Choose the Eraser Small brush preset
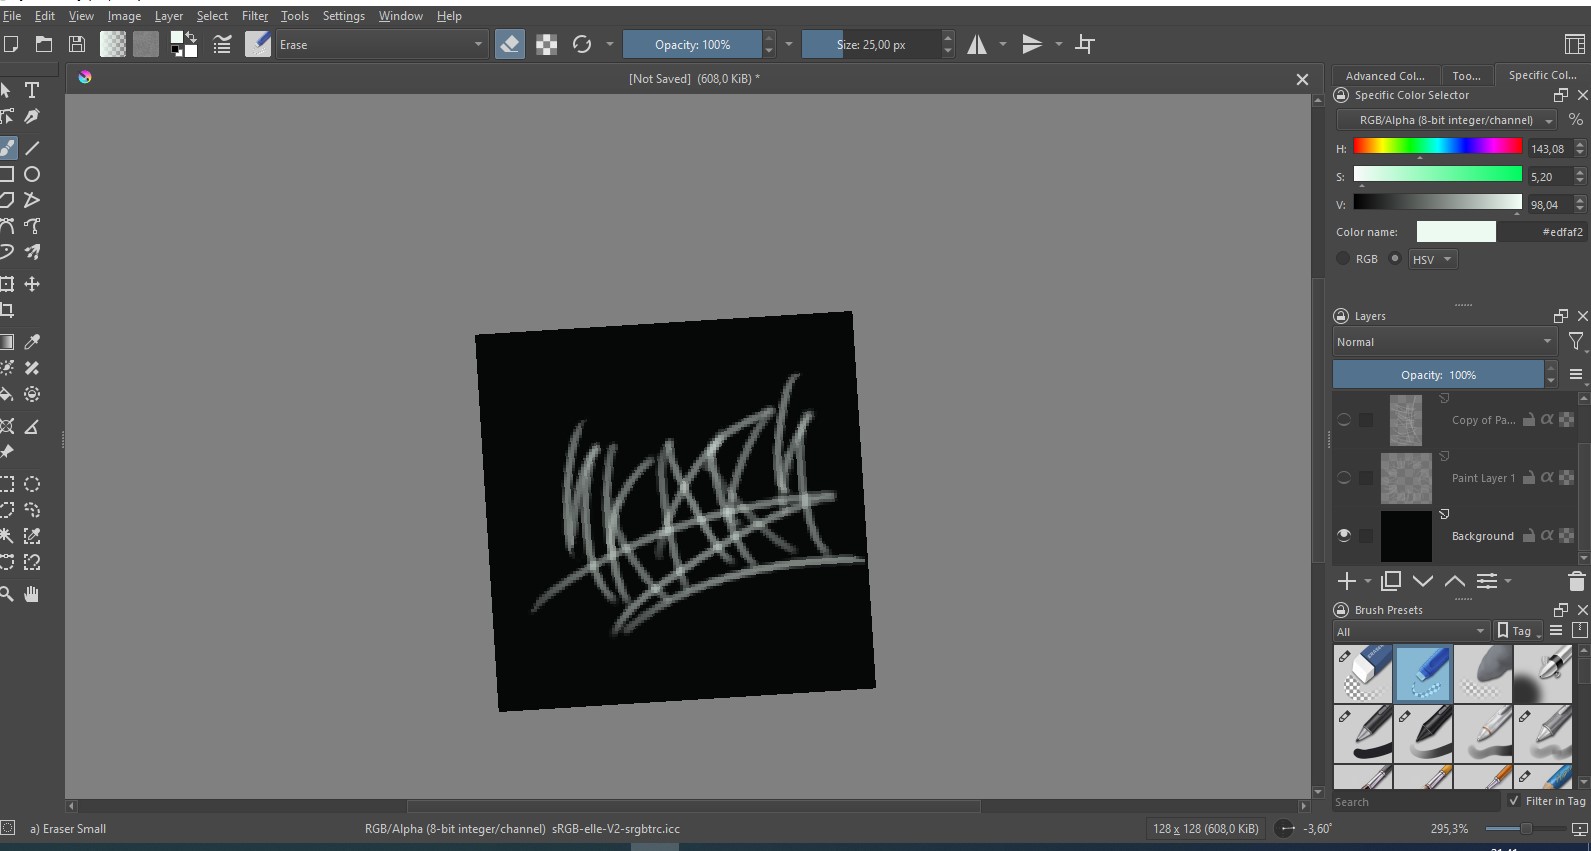The width and height of the screenshot is (1591, 851). 1422,673
